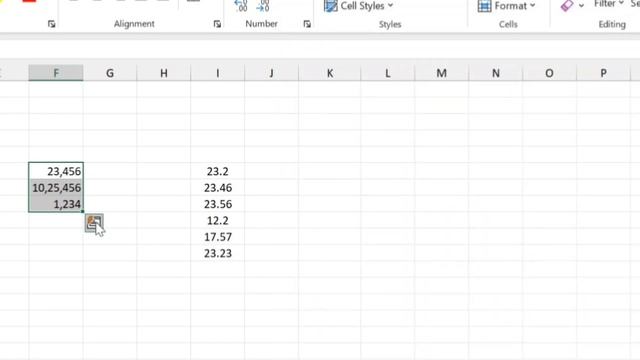This screenshot has width=640, height=360.
Task: Select column F header
Action: coord(56,73)
